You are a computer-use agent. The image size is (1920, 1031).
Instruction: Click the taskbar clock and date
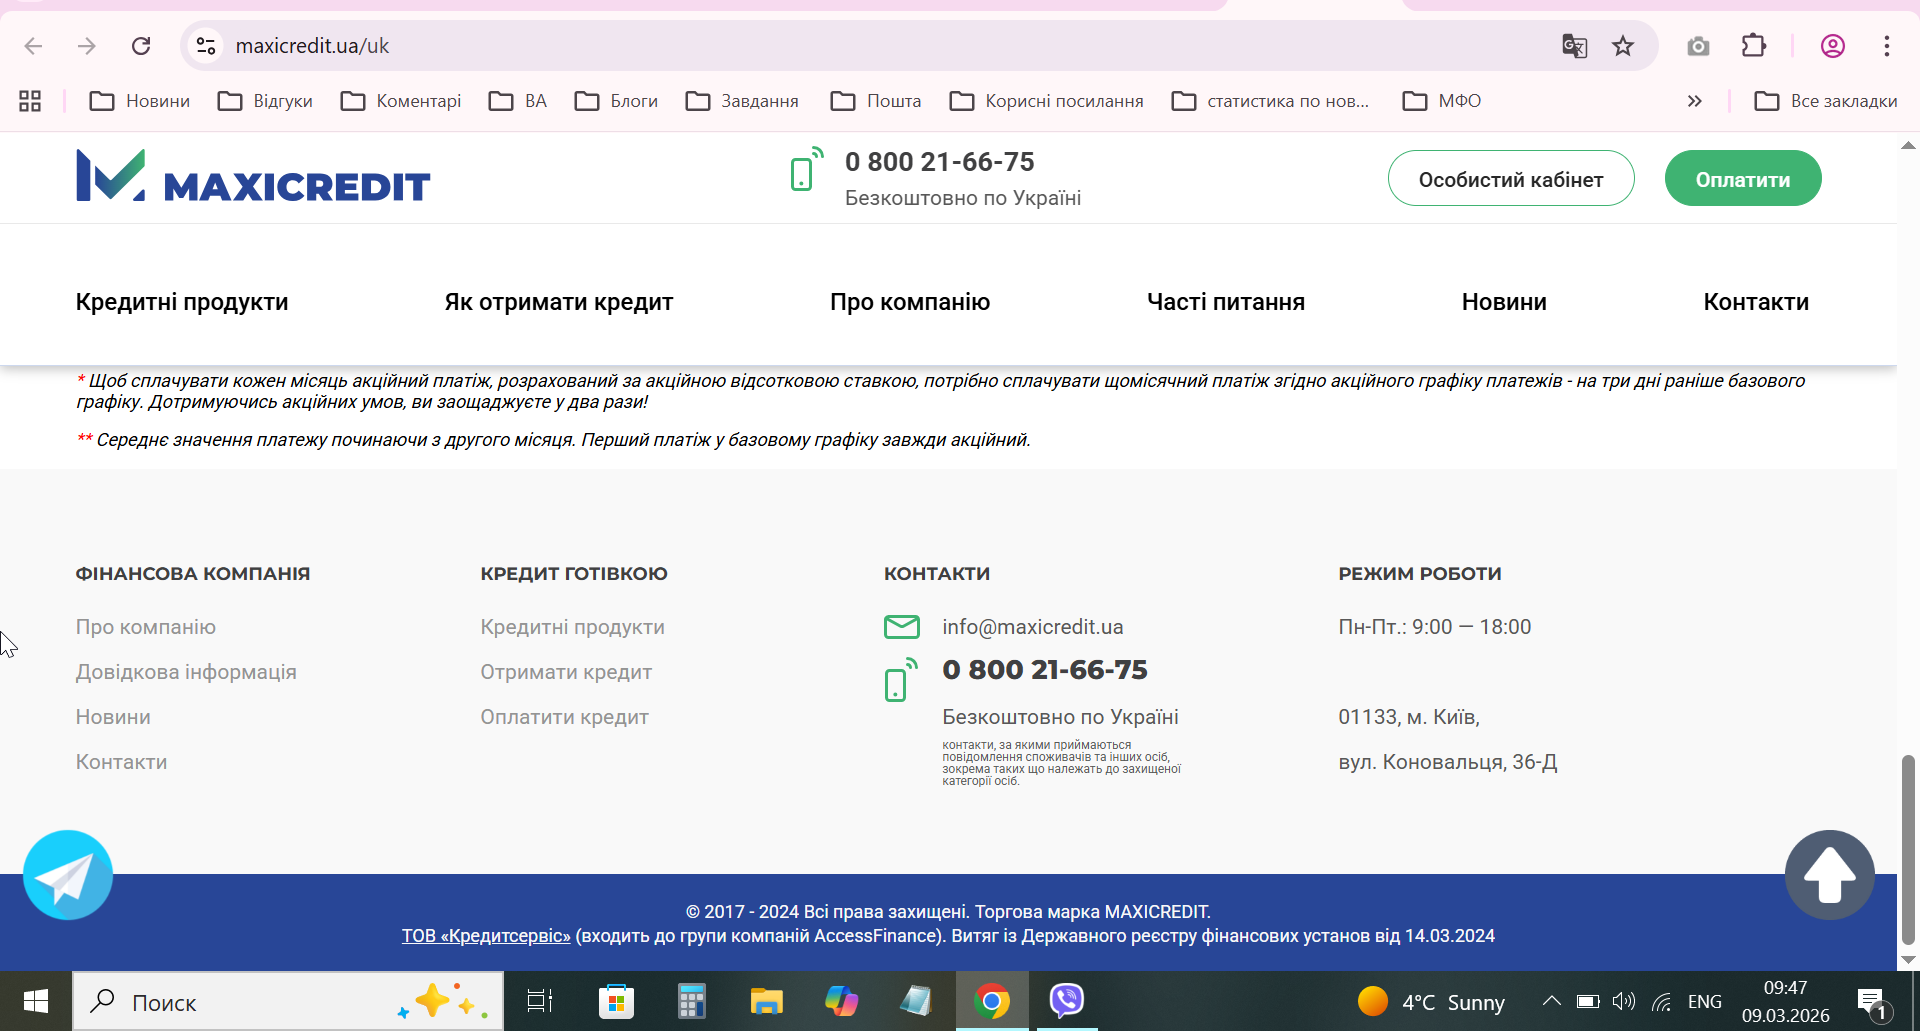pos(1786,1001)
